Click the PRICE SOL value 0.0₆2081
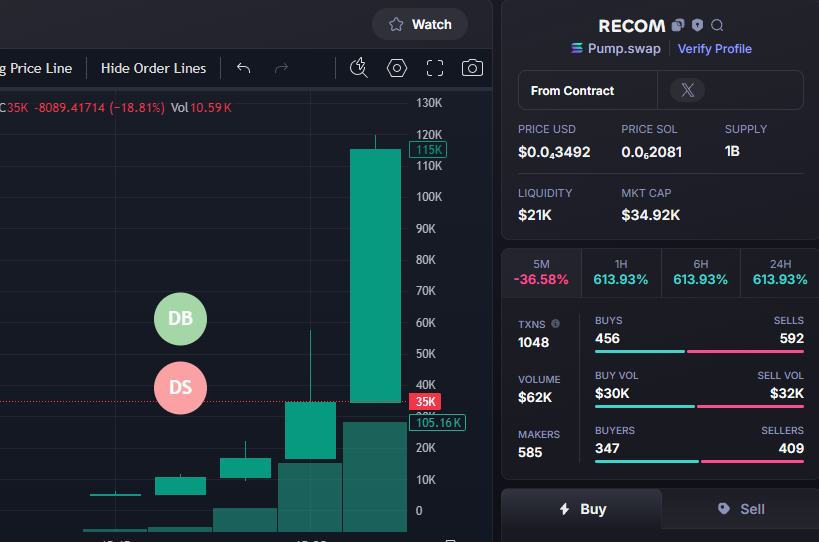Image resolution: width=819 pixels, height=542 pixels. (x=651, y=152)
